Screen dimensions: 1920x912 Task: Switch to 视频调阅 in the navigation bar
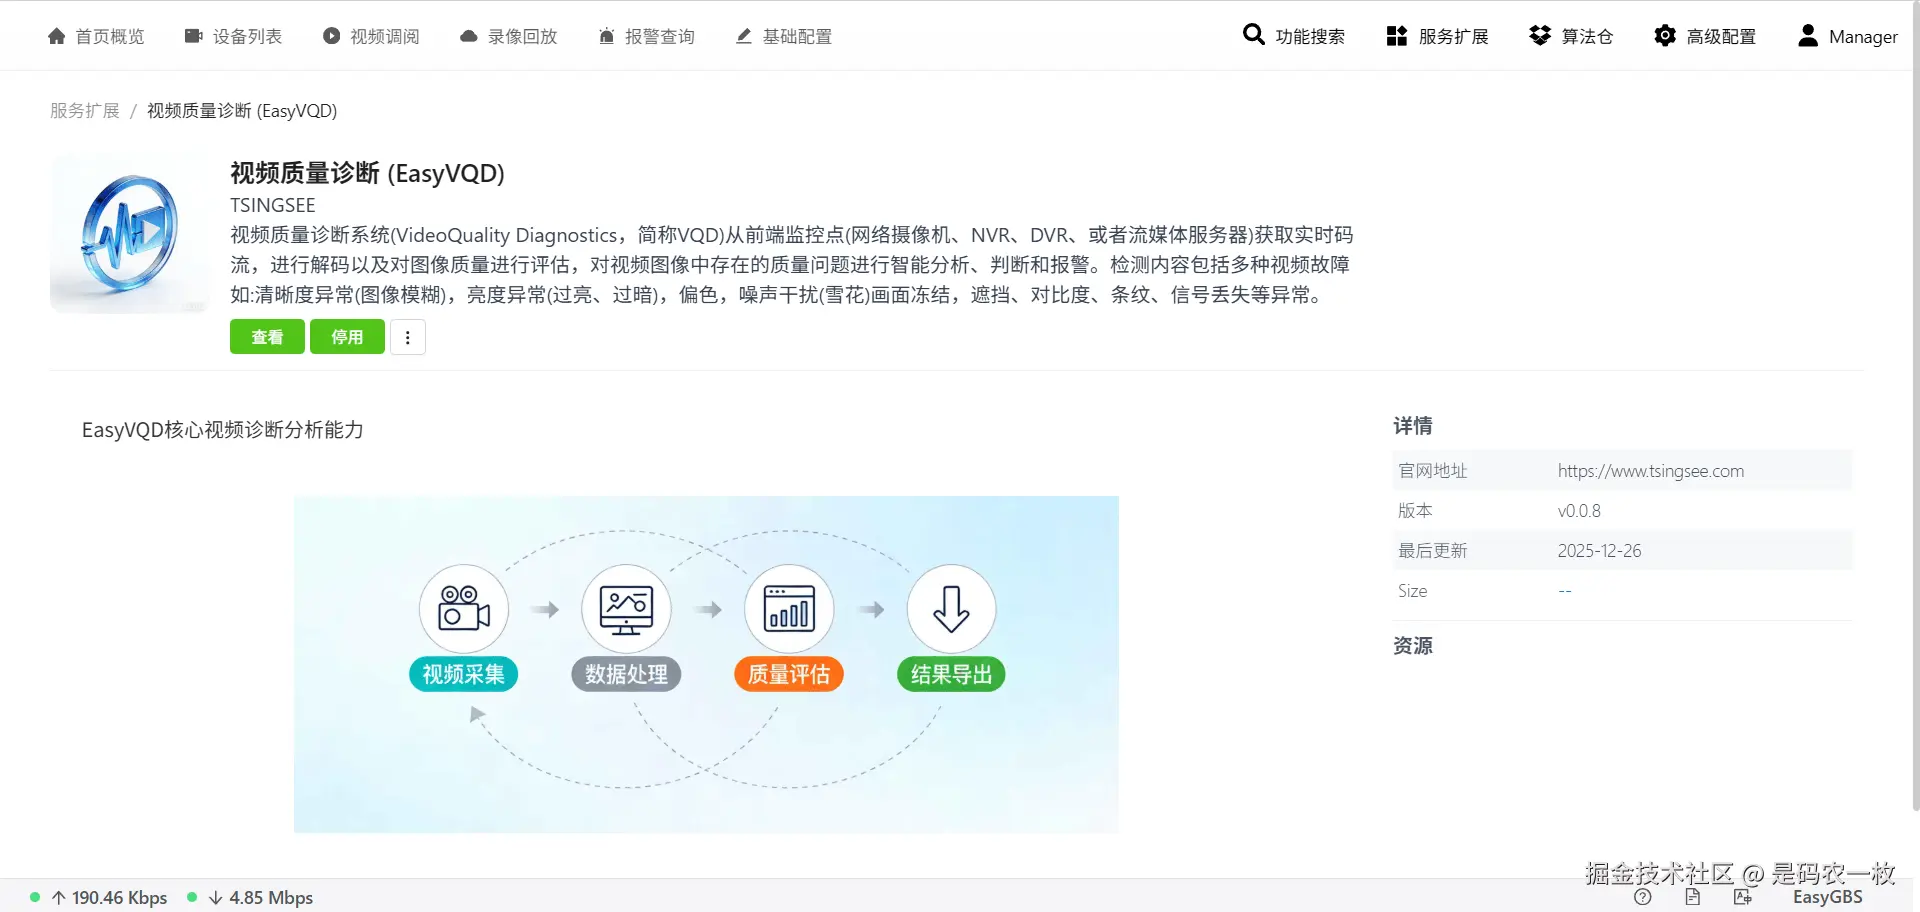[371, 37]
